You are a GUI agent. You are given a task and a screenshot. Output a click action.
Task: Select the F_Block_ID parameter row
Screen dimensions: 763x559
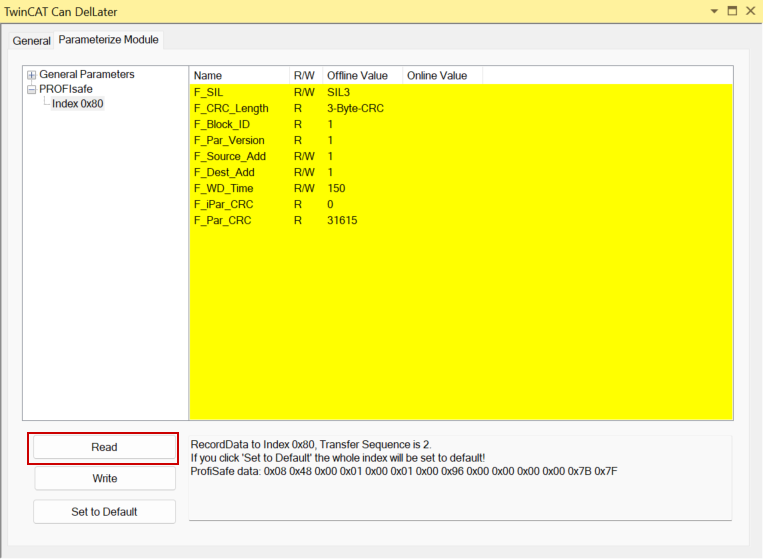click(461, 125)
